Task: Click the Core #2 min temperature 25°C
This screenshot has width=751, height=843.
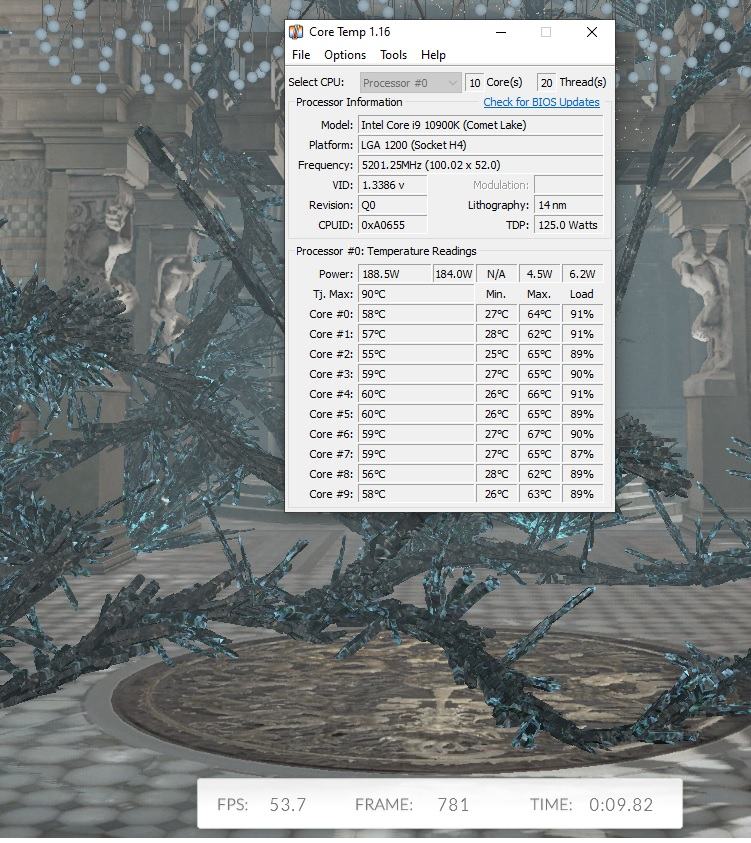Action: click(x=496, y=354)
